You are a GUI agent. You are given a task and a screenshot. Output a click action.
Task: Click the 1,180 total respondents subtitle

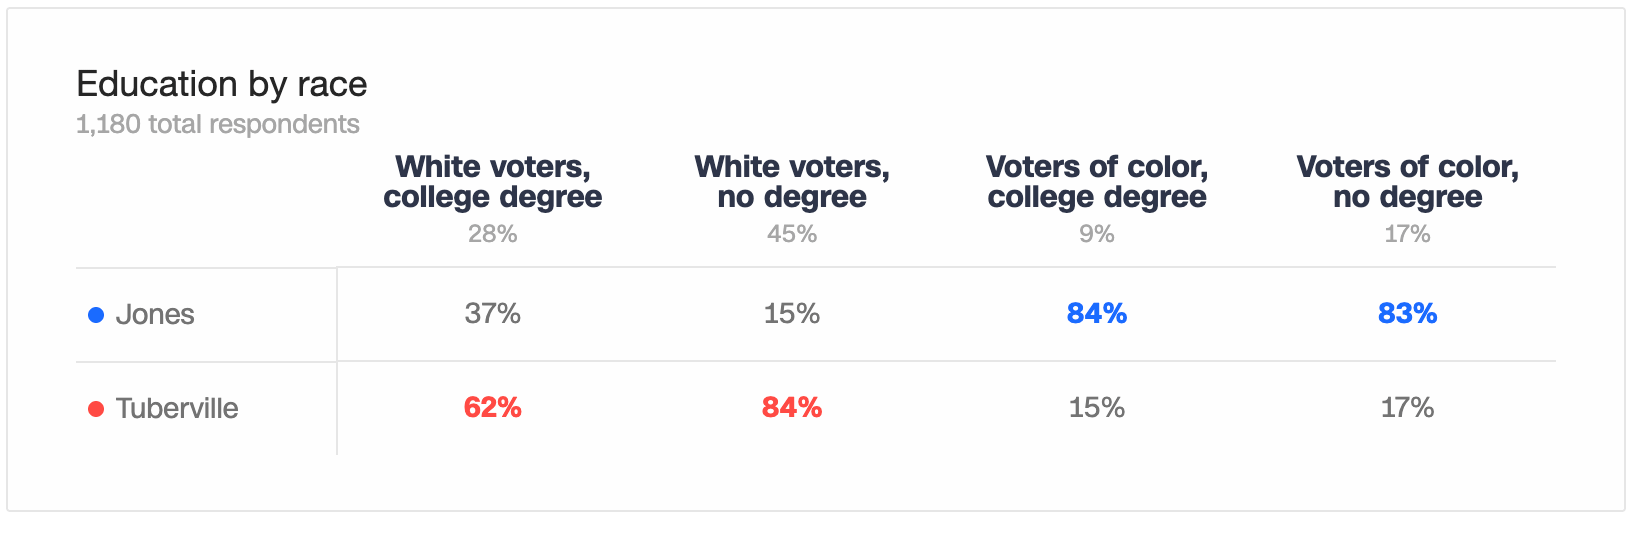(218, 124)
